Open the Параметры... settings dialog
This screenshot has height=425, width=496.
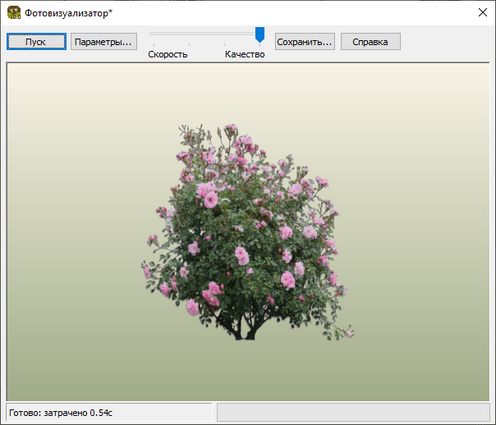click(x=104, y=42)
